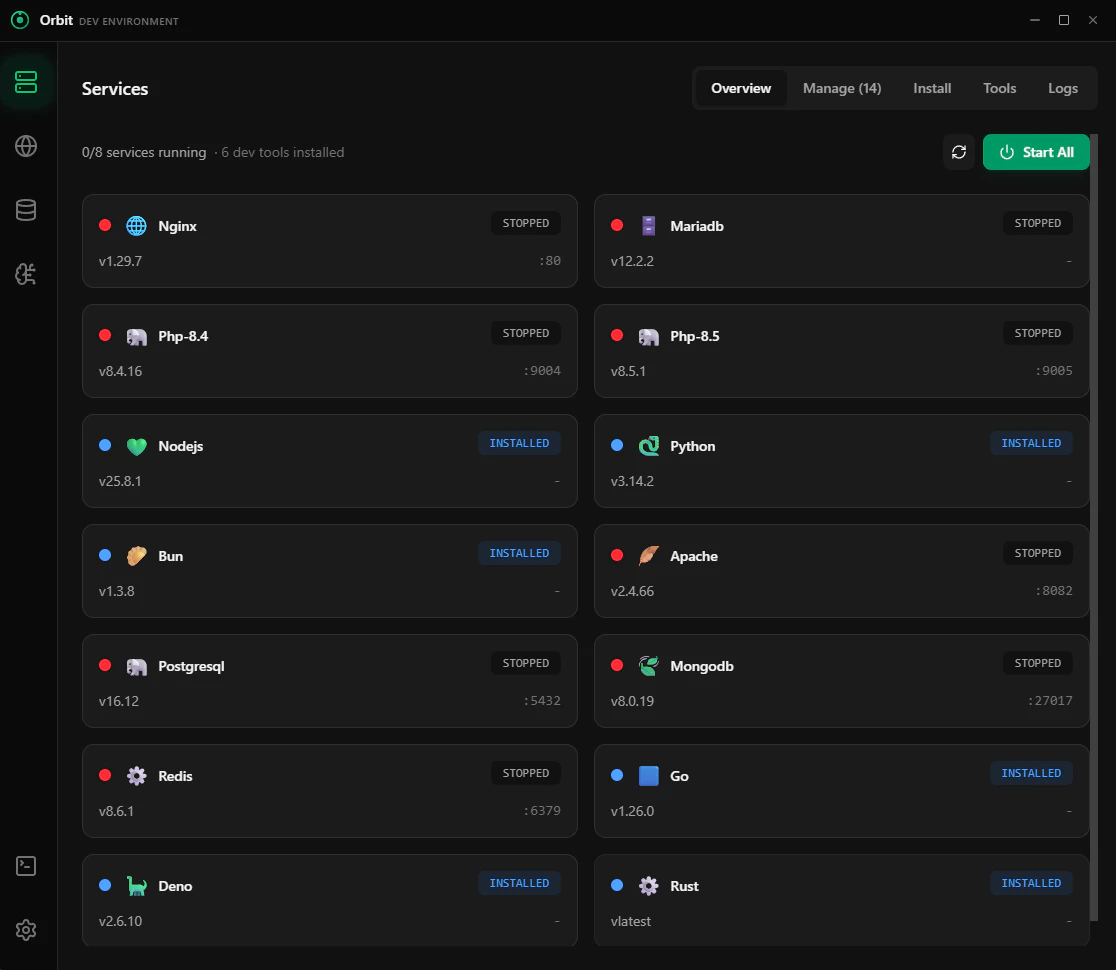Maximize the Orbit window
Screen dimensions: 1116x970
[x=1064, y=20]
